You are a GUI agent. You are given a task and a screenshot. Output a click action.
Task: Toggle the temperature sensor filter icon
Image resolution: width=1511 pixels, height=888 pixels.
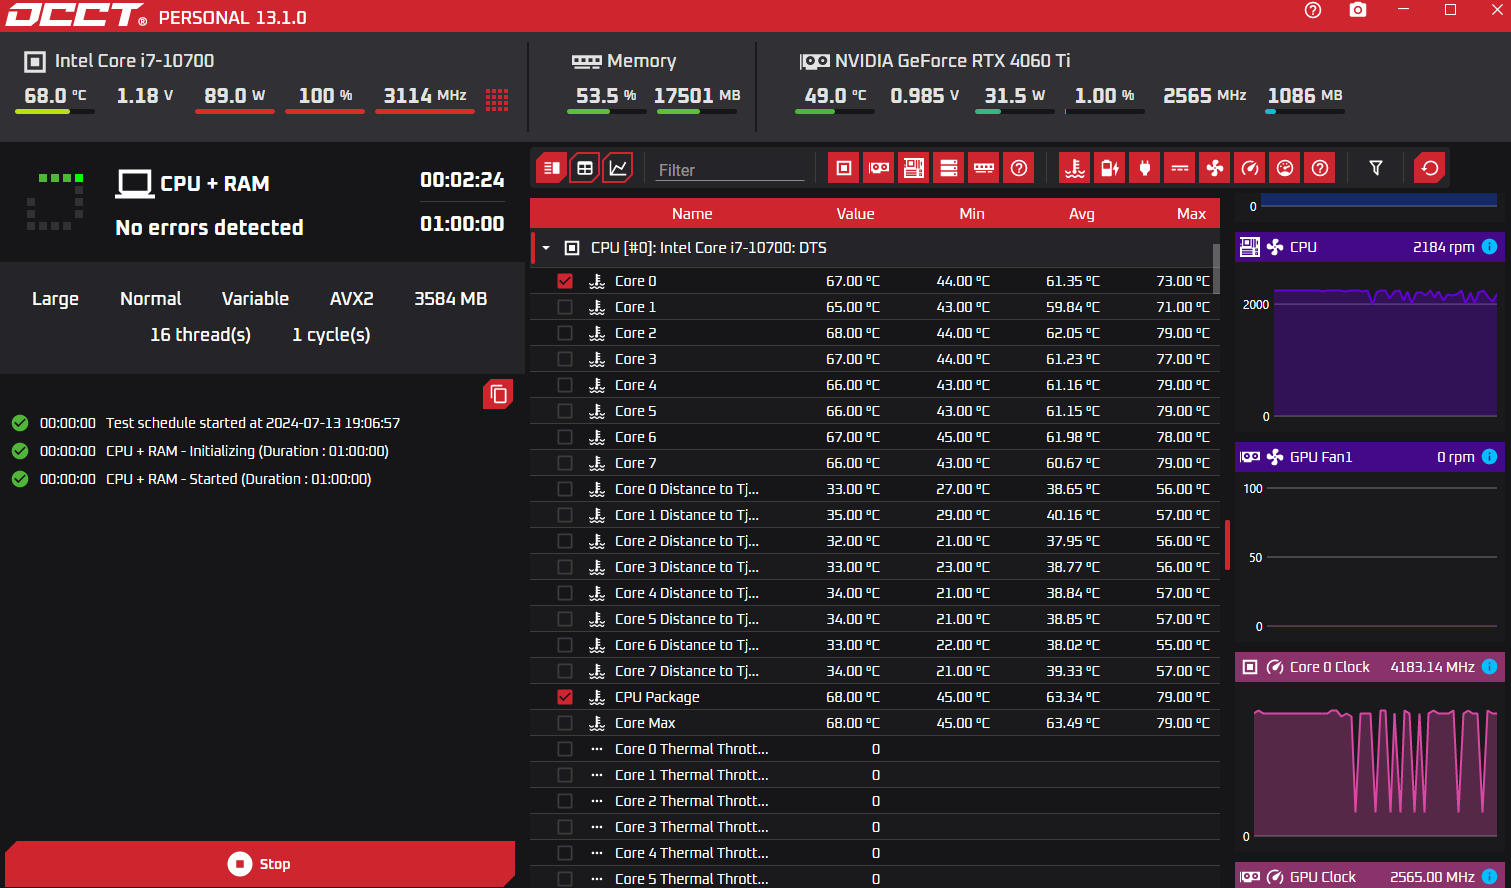pyautogui.click(x=1075, y=168)
